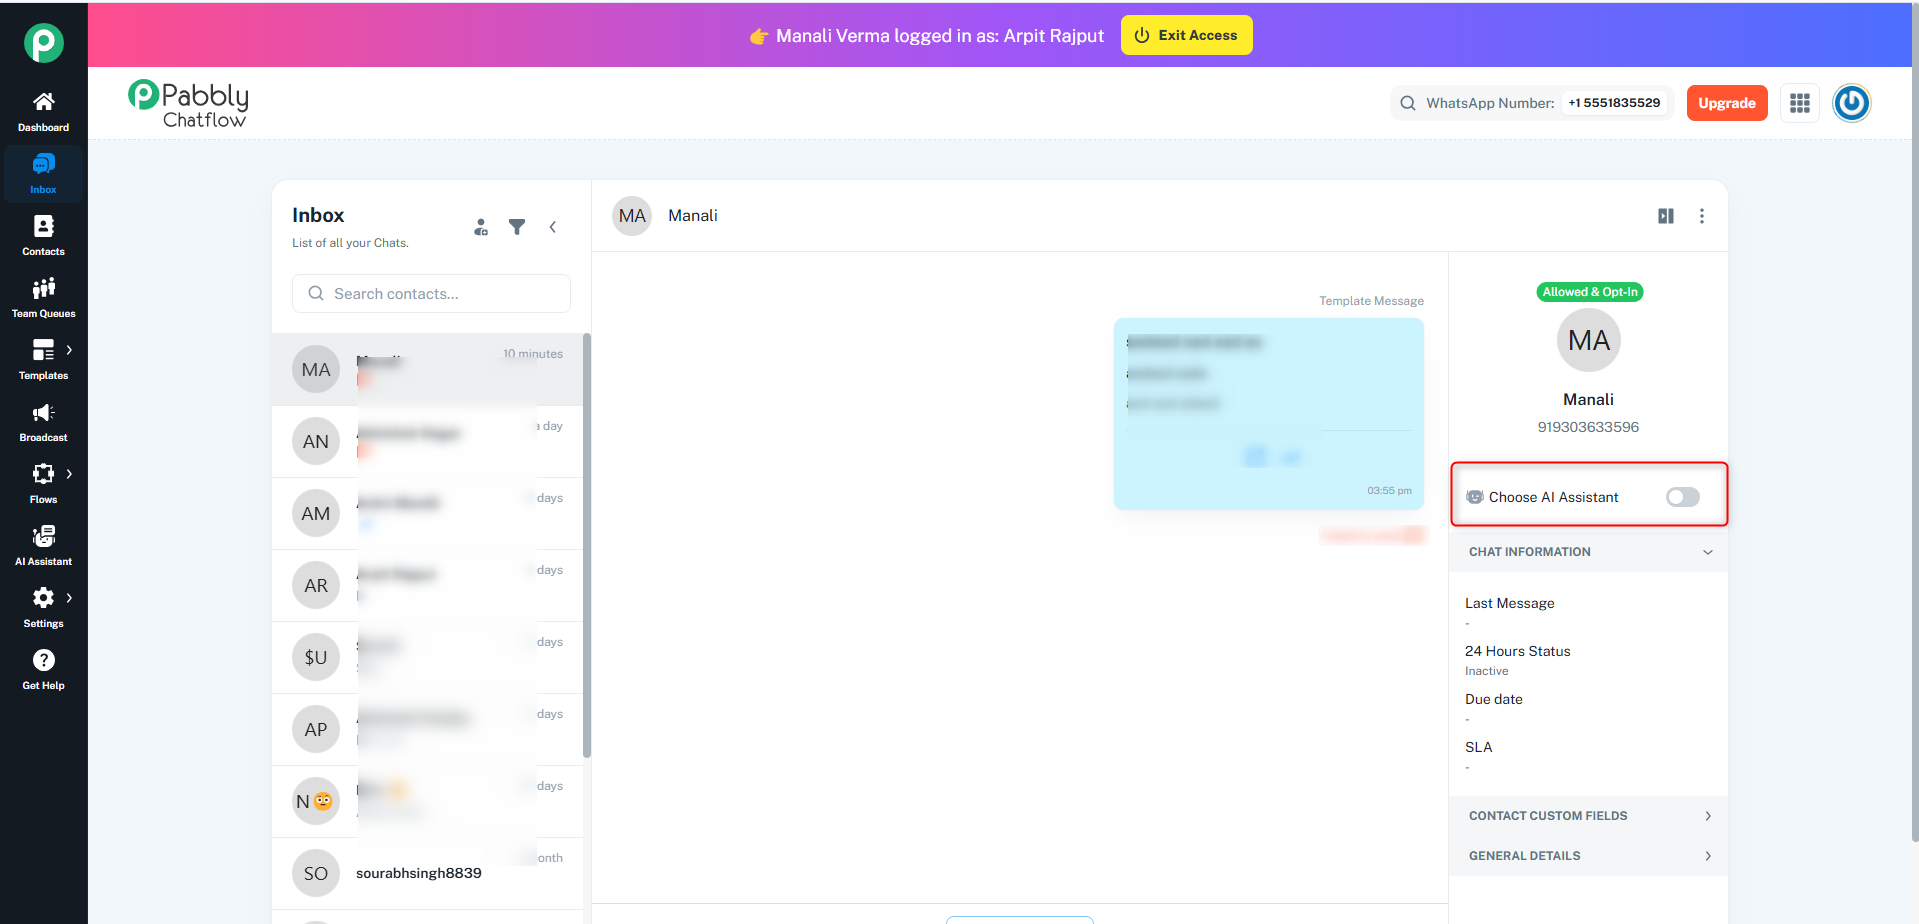Open the apps grid menu icon
This screenshot has height=924, width=1919.
[x=1800, y=103]
